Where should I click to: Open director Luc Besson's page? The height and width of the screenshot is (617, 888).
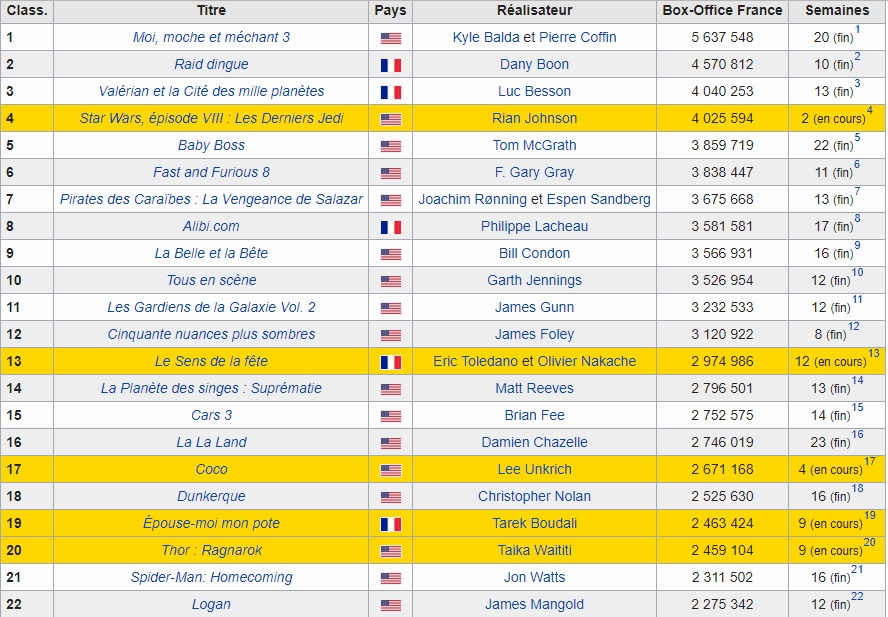534,91
